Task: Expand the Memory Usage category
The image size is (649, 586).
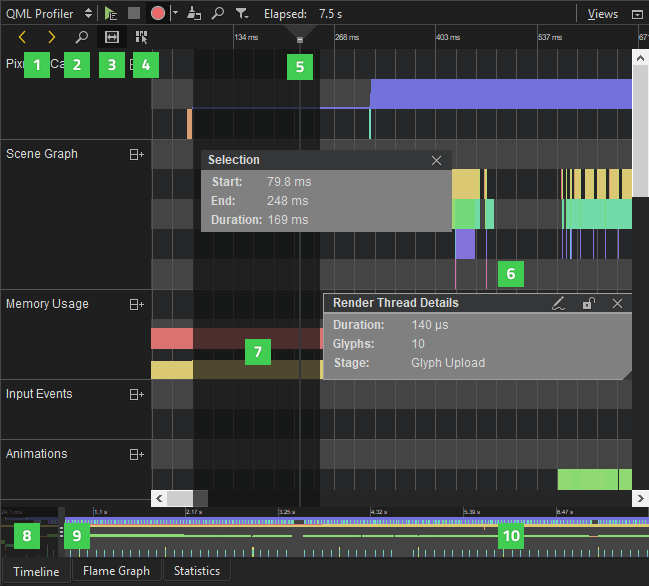Action: [137, 304]
